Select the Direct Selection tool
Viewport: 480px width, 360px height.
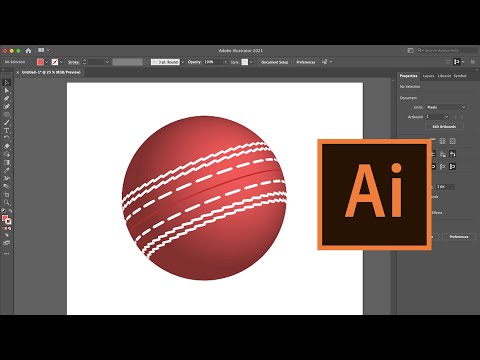pos(7,90)
